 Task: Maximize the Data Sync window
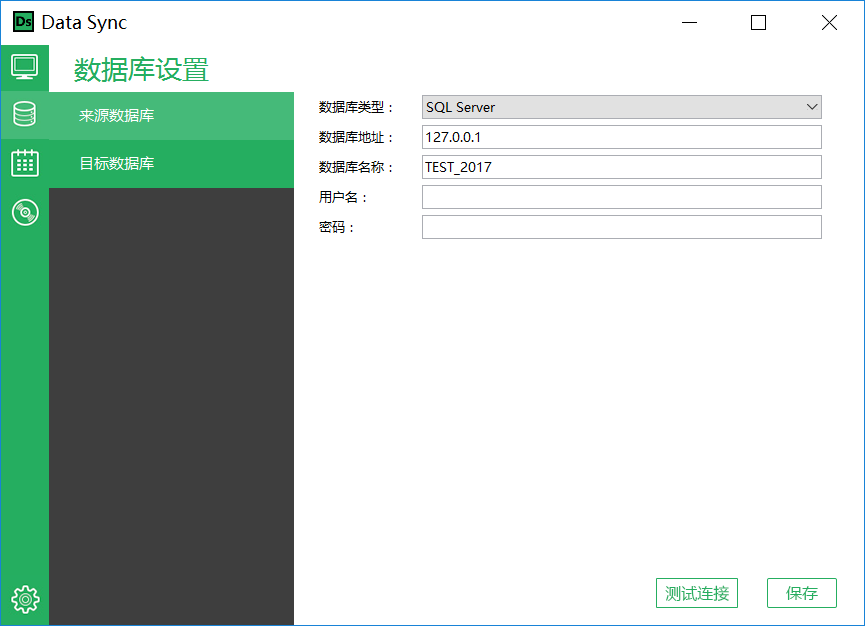coord(758,22)
